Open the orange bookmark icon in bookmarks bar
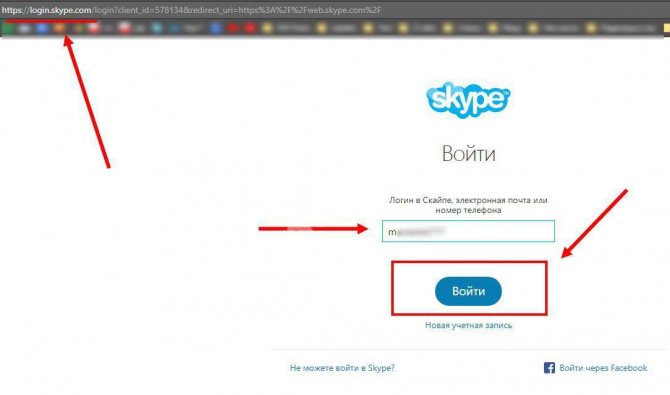This screenshot has height=395, width=670. click(x=59, y=28)
